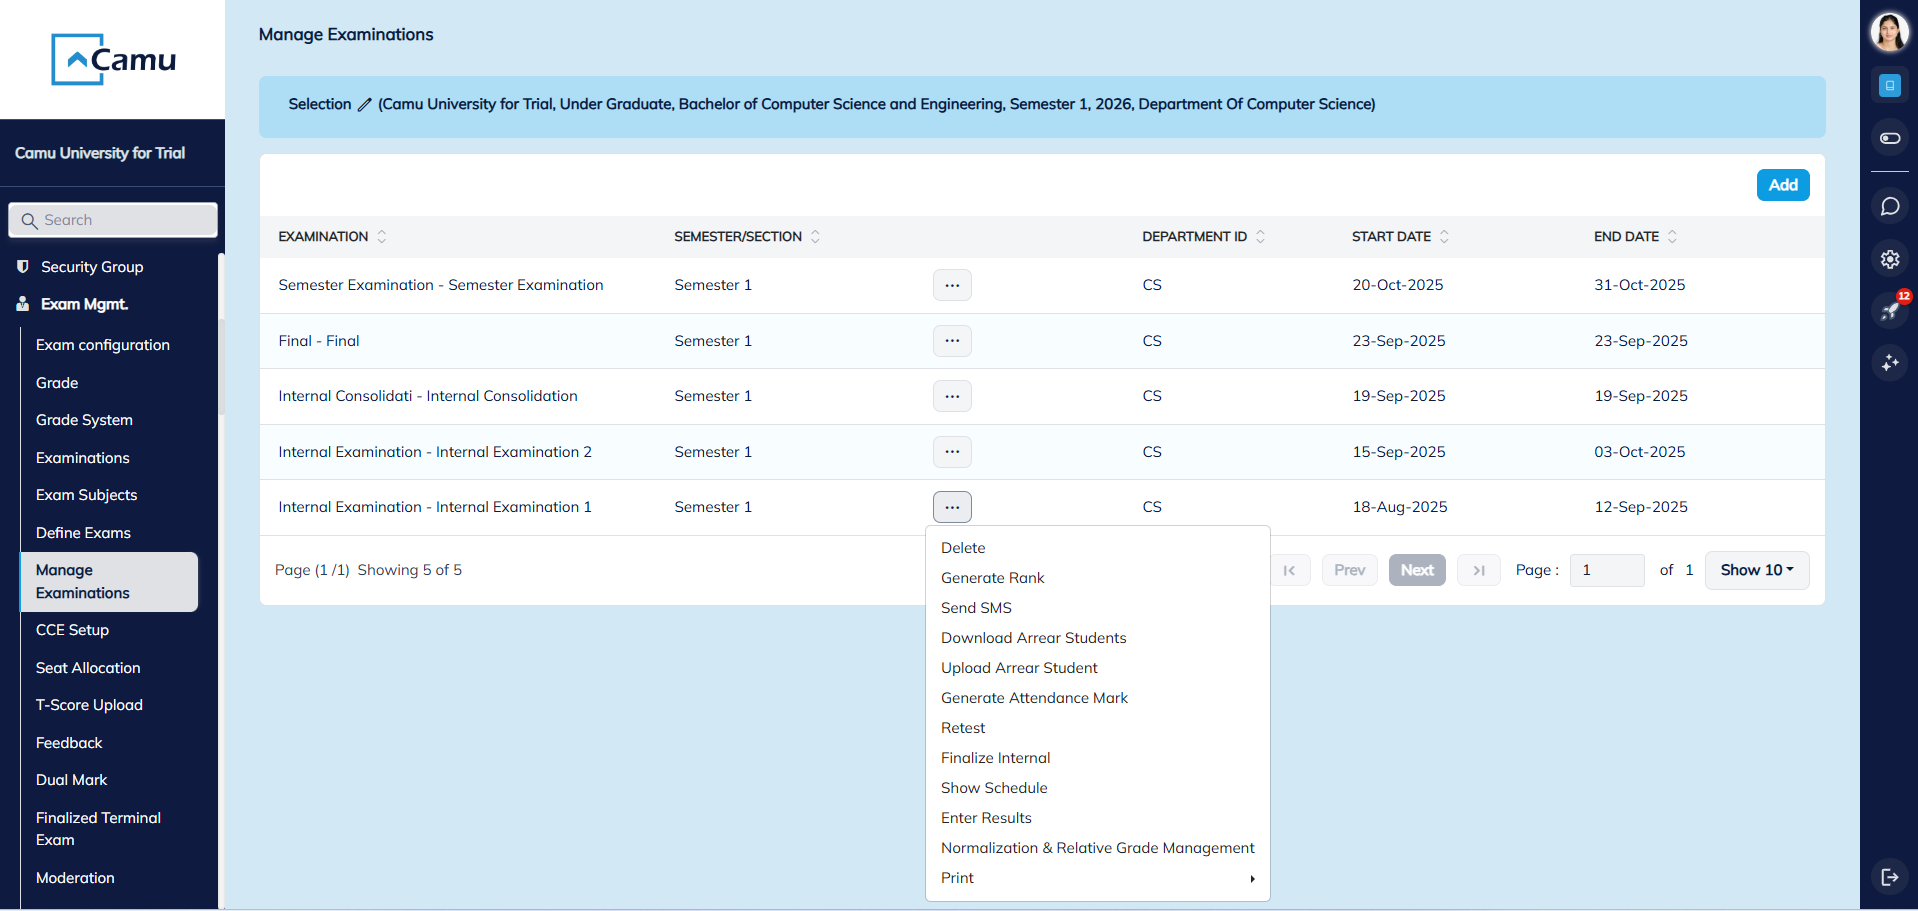
Task: Choose Finalize Internal in context menu
Action: [x=995, y=757]
